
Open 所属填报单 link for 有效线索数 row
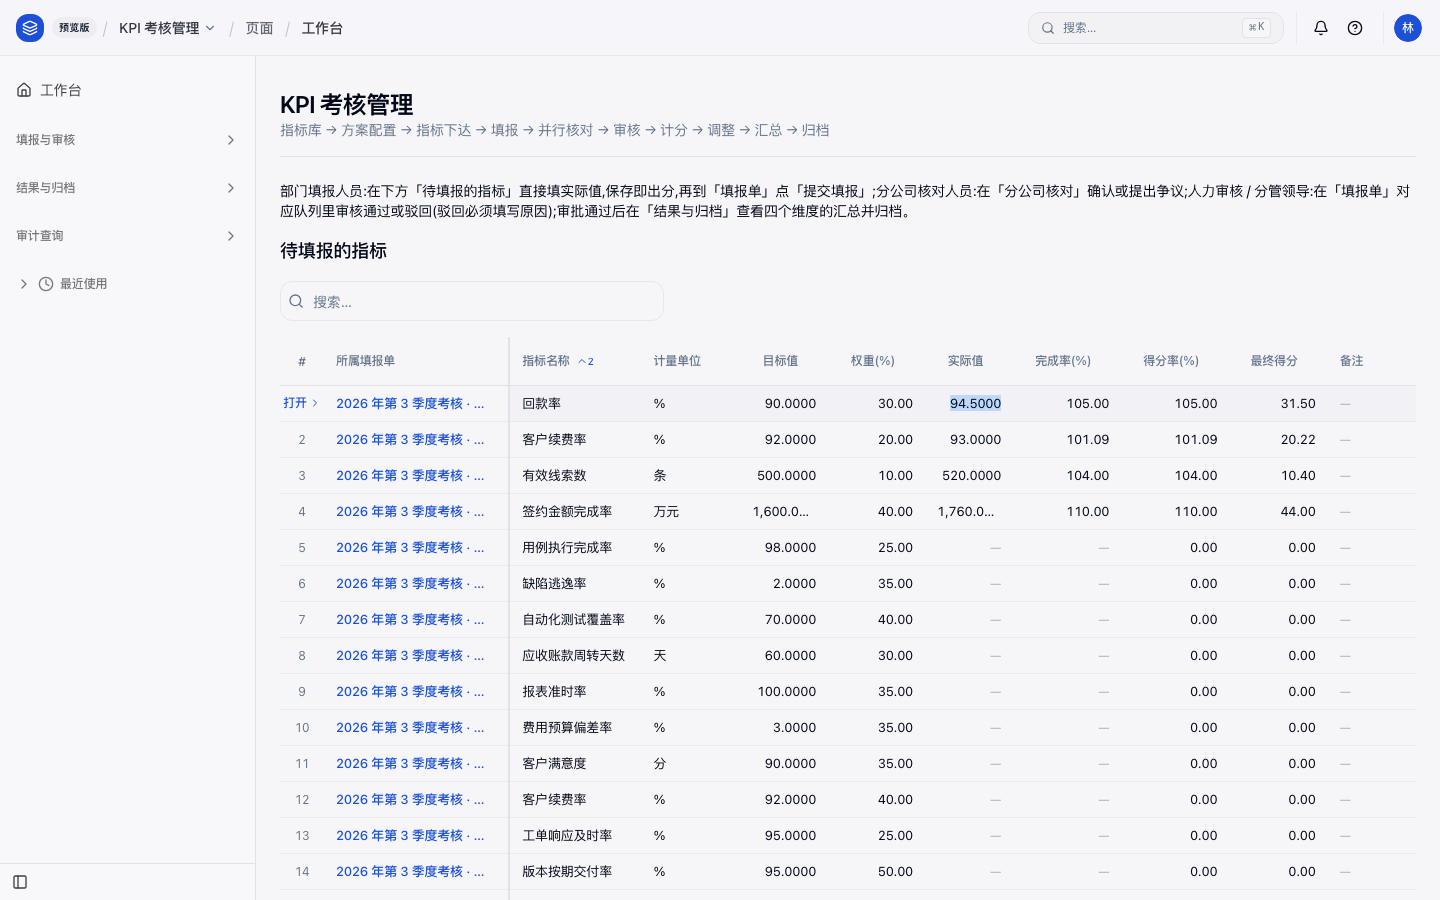point(410,476)
